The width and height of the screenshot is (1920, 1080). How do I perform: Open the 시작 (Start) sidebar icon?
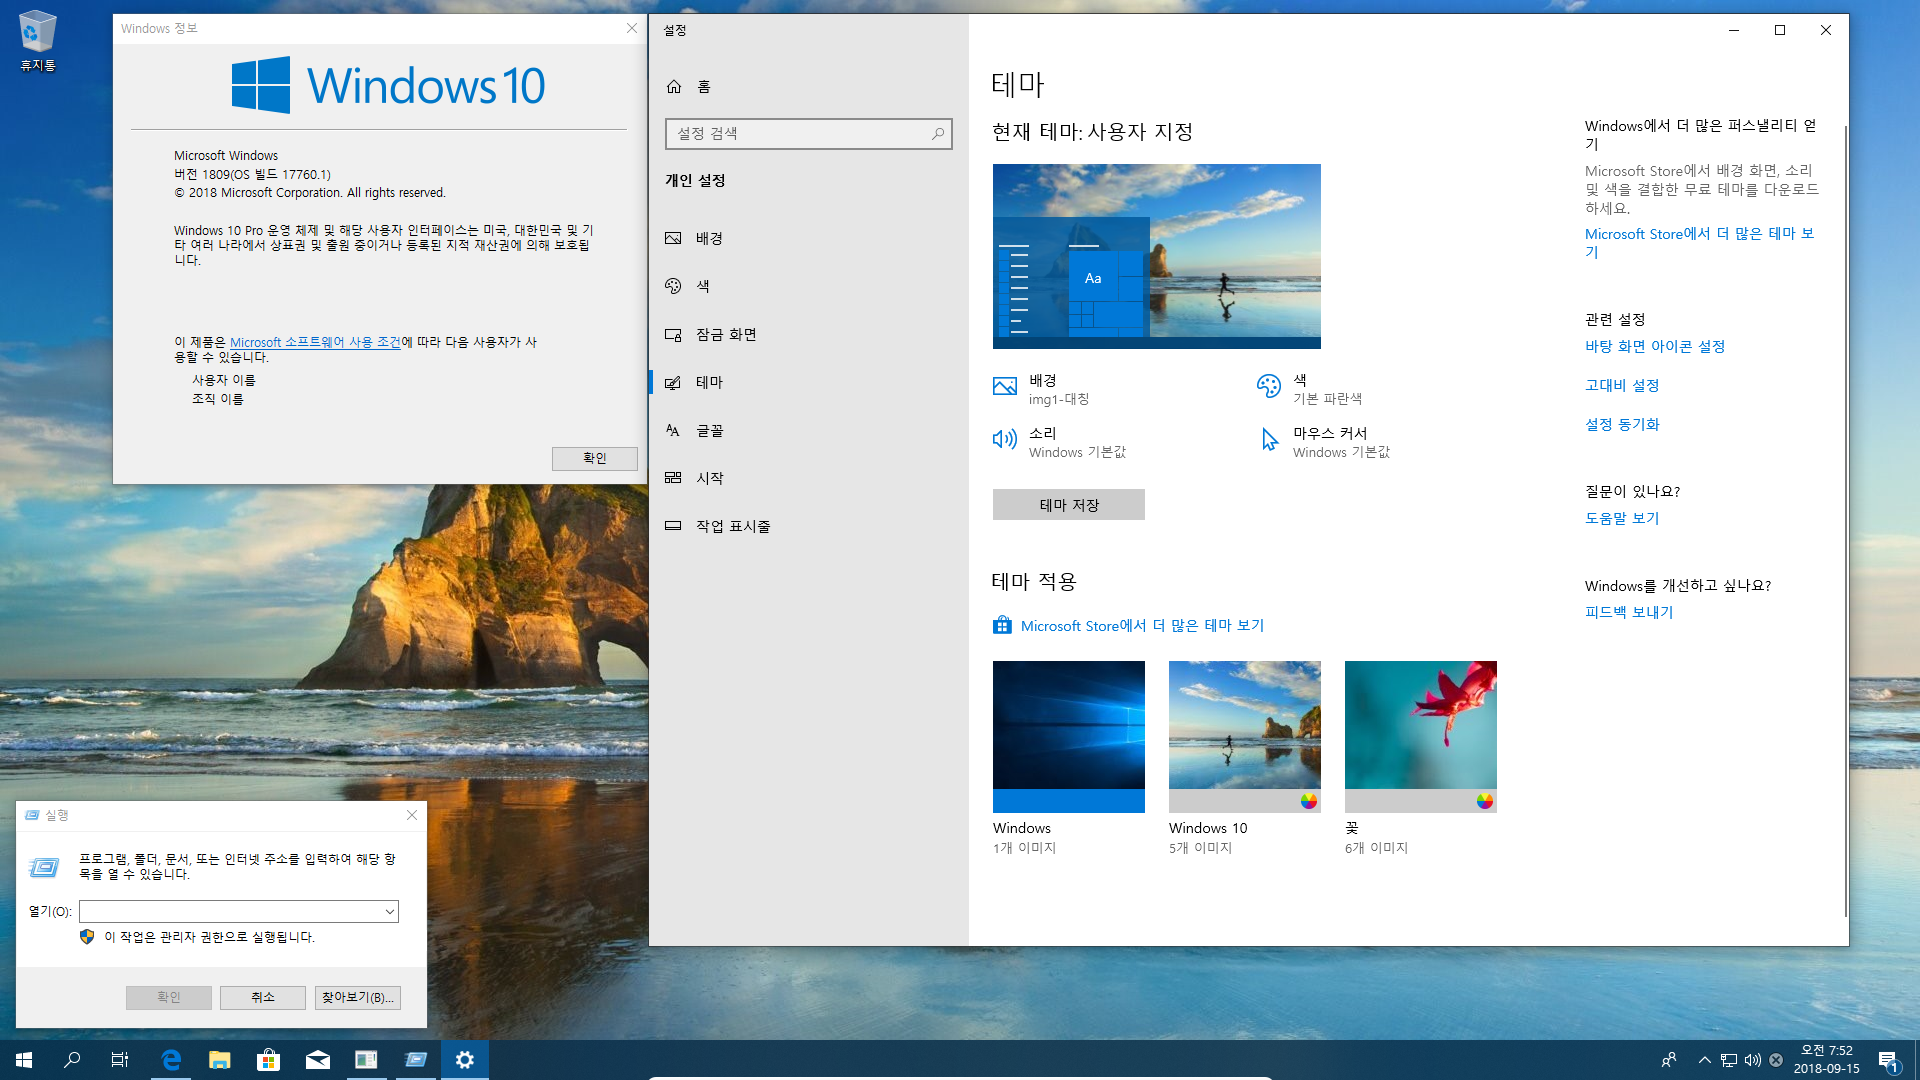674,478
